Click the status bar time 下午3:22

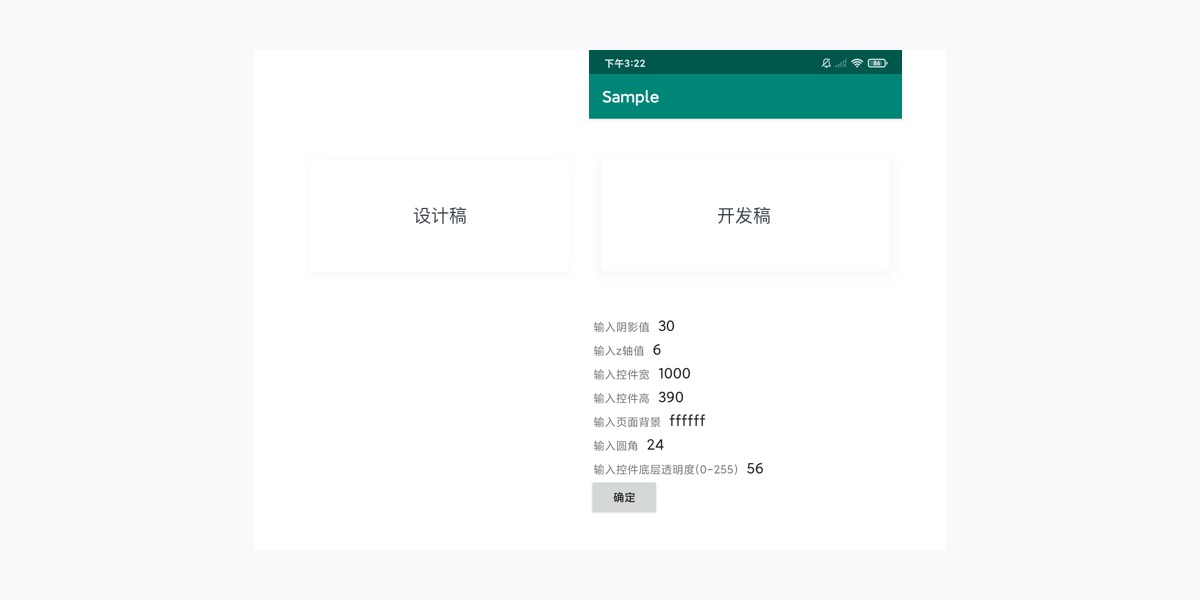pos(625,63)
